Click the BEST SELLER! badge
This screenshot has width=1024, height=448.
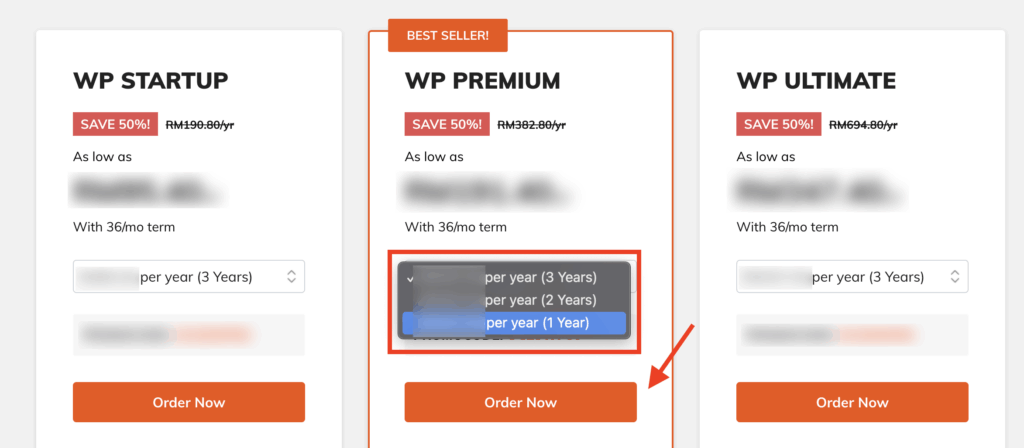447,35
